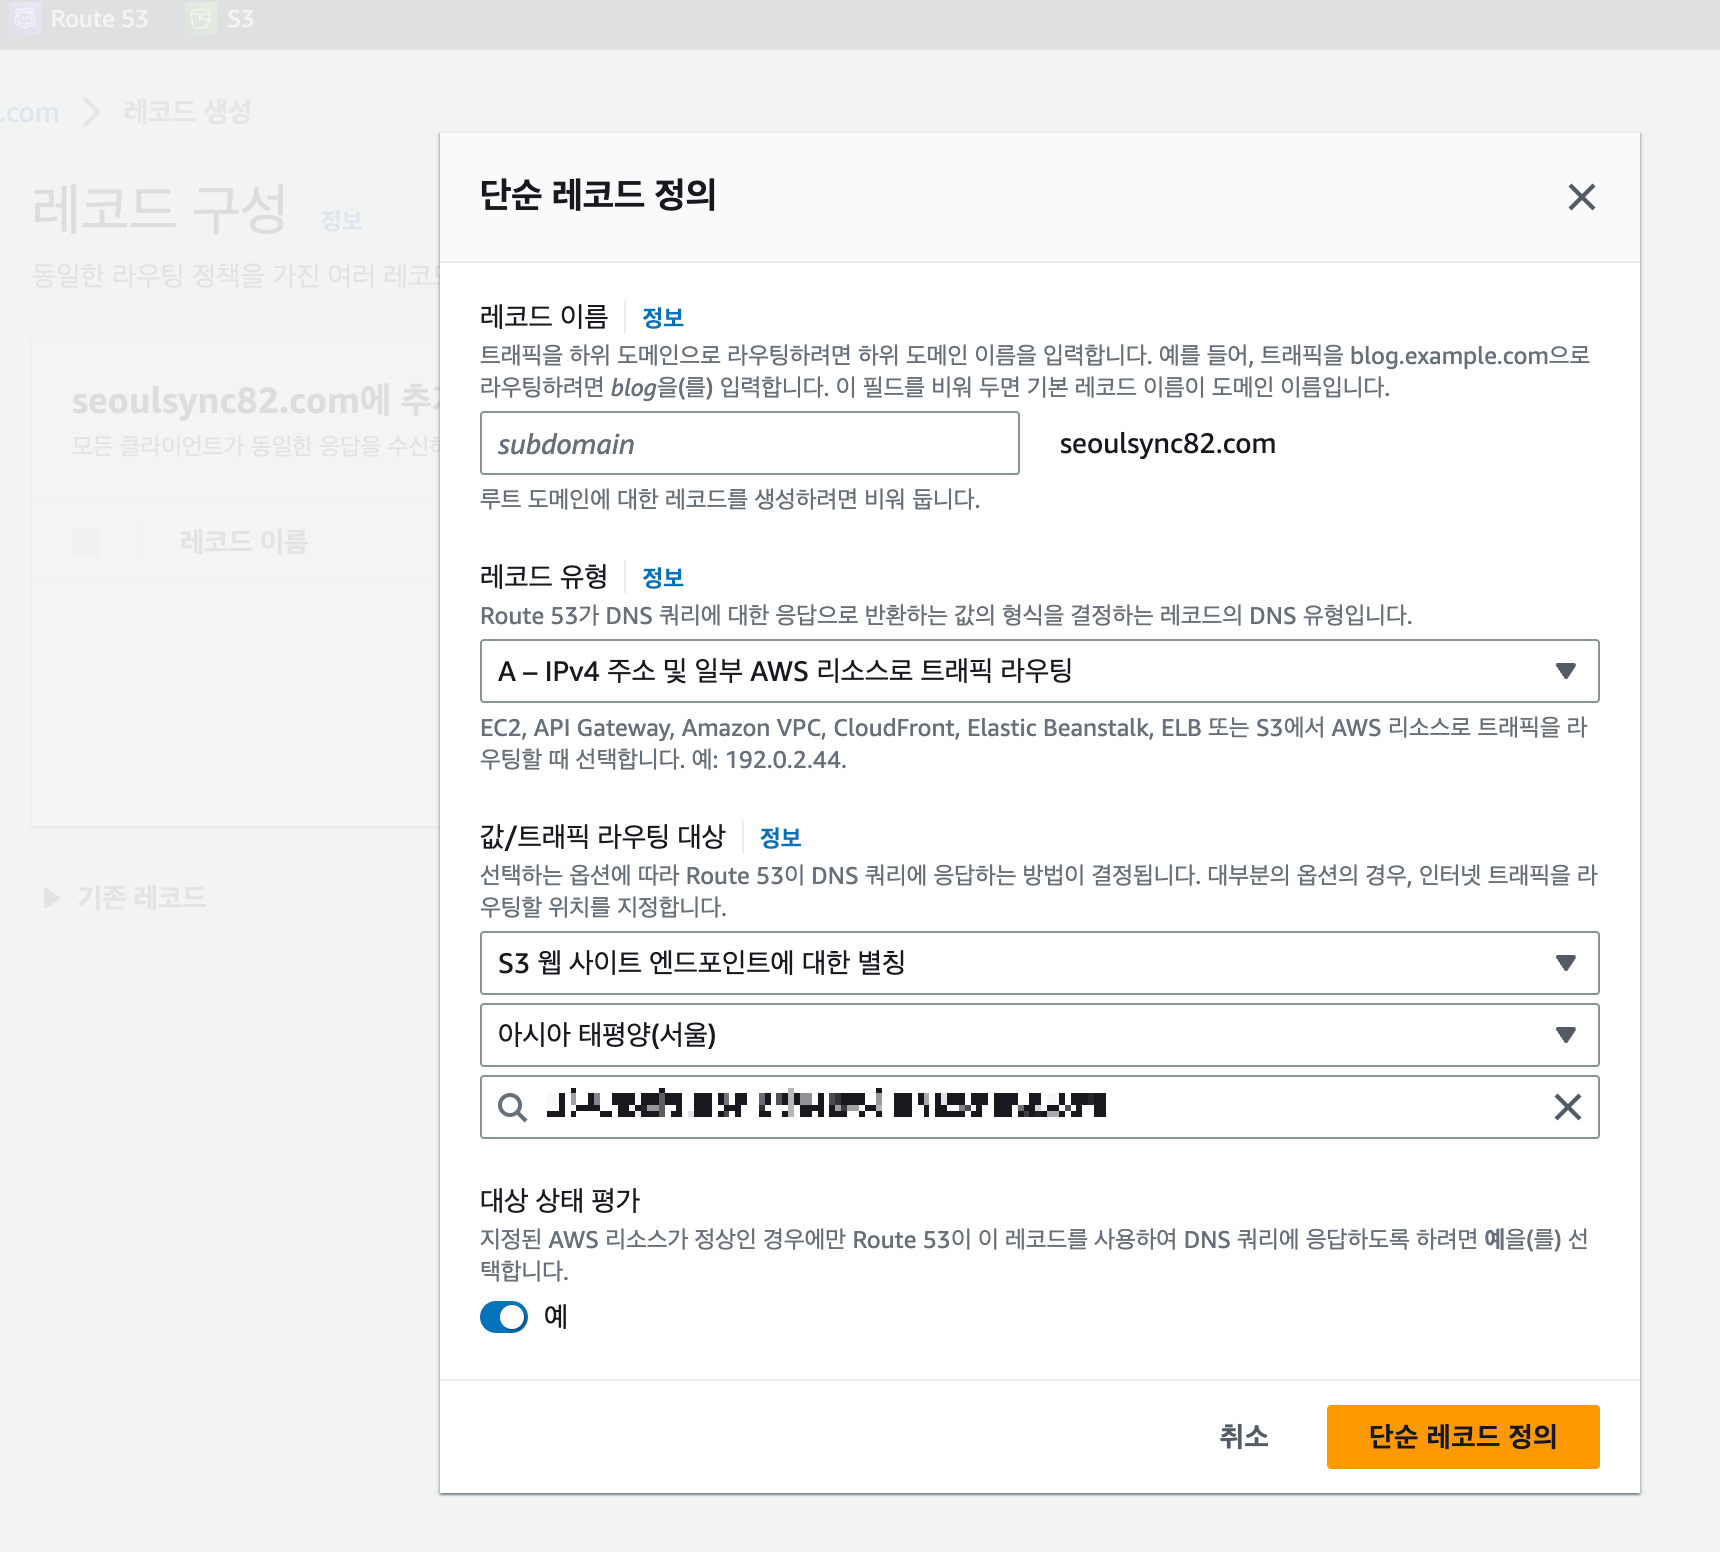Expand the 기존 레코드 section in background
Image resolution: width=1720 pixels, height=1552 pixels.
[124, 897]
